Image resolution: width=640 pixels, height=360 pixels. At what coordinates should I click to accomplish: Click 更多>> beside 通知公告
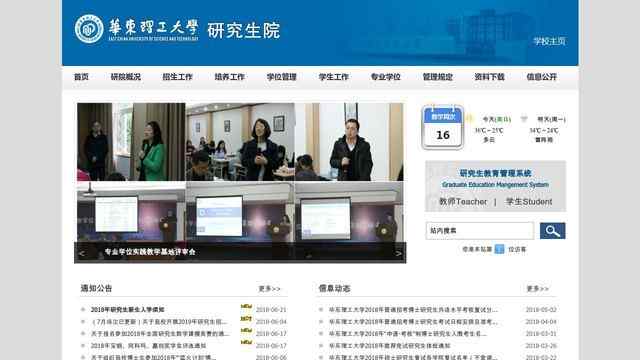click(x=269, y=289)
